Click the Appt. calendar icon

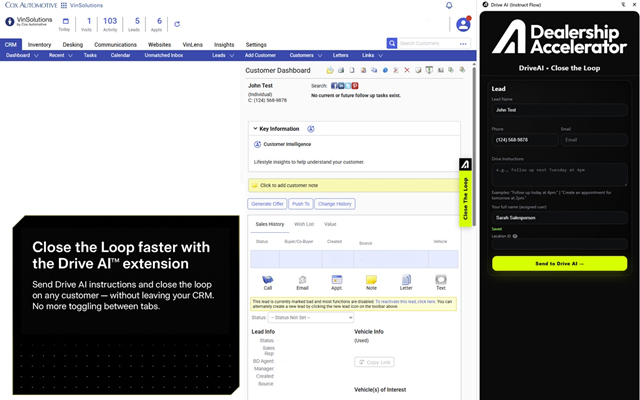[337, 280]
